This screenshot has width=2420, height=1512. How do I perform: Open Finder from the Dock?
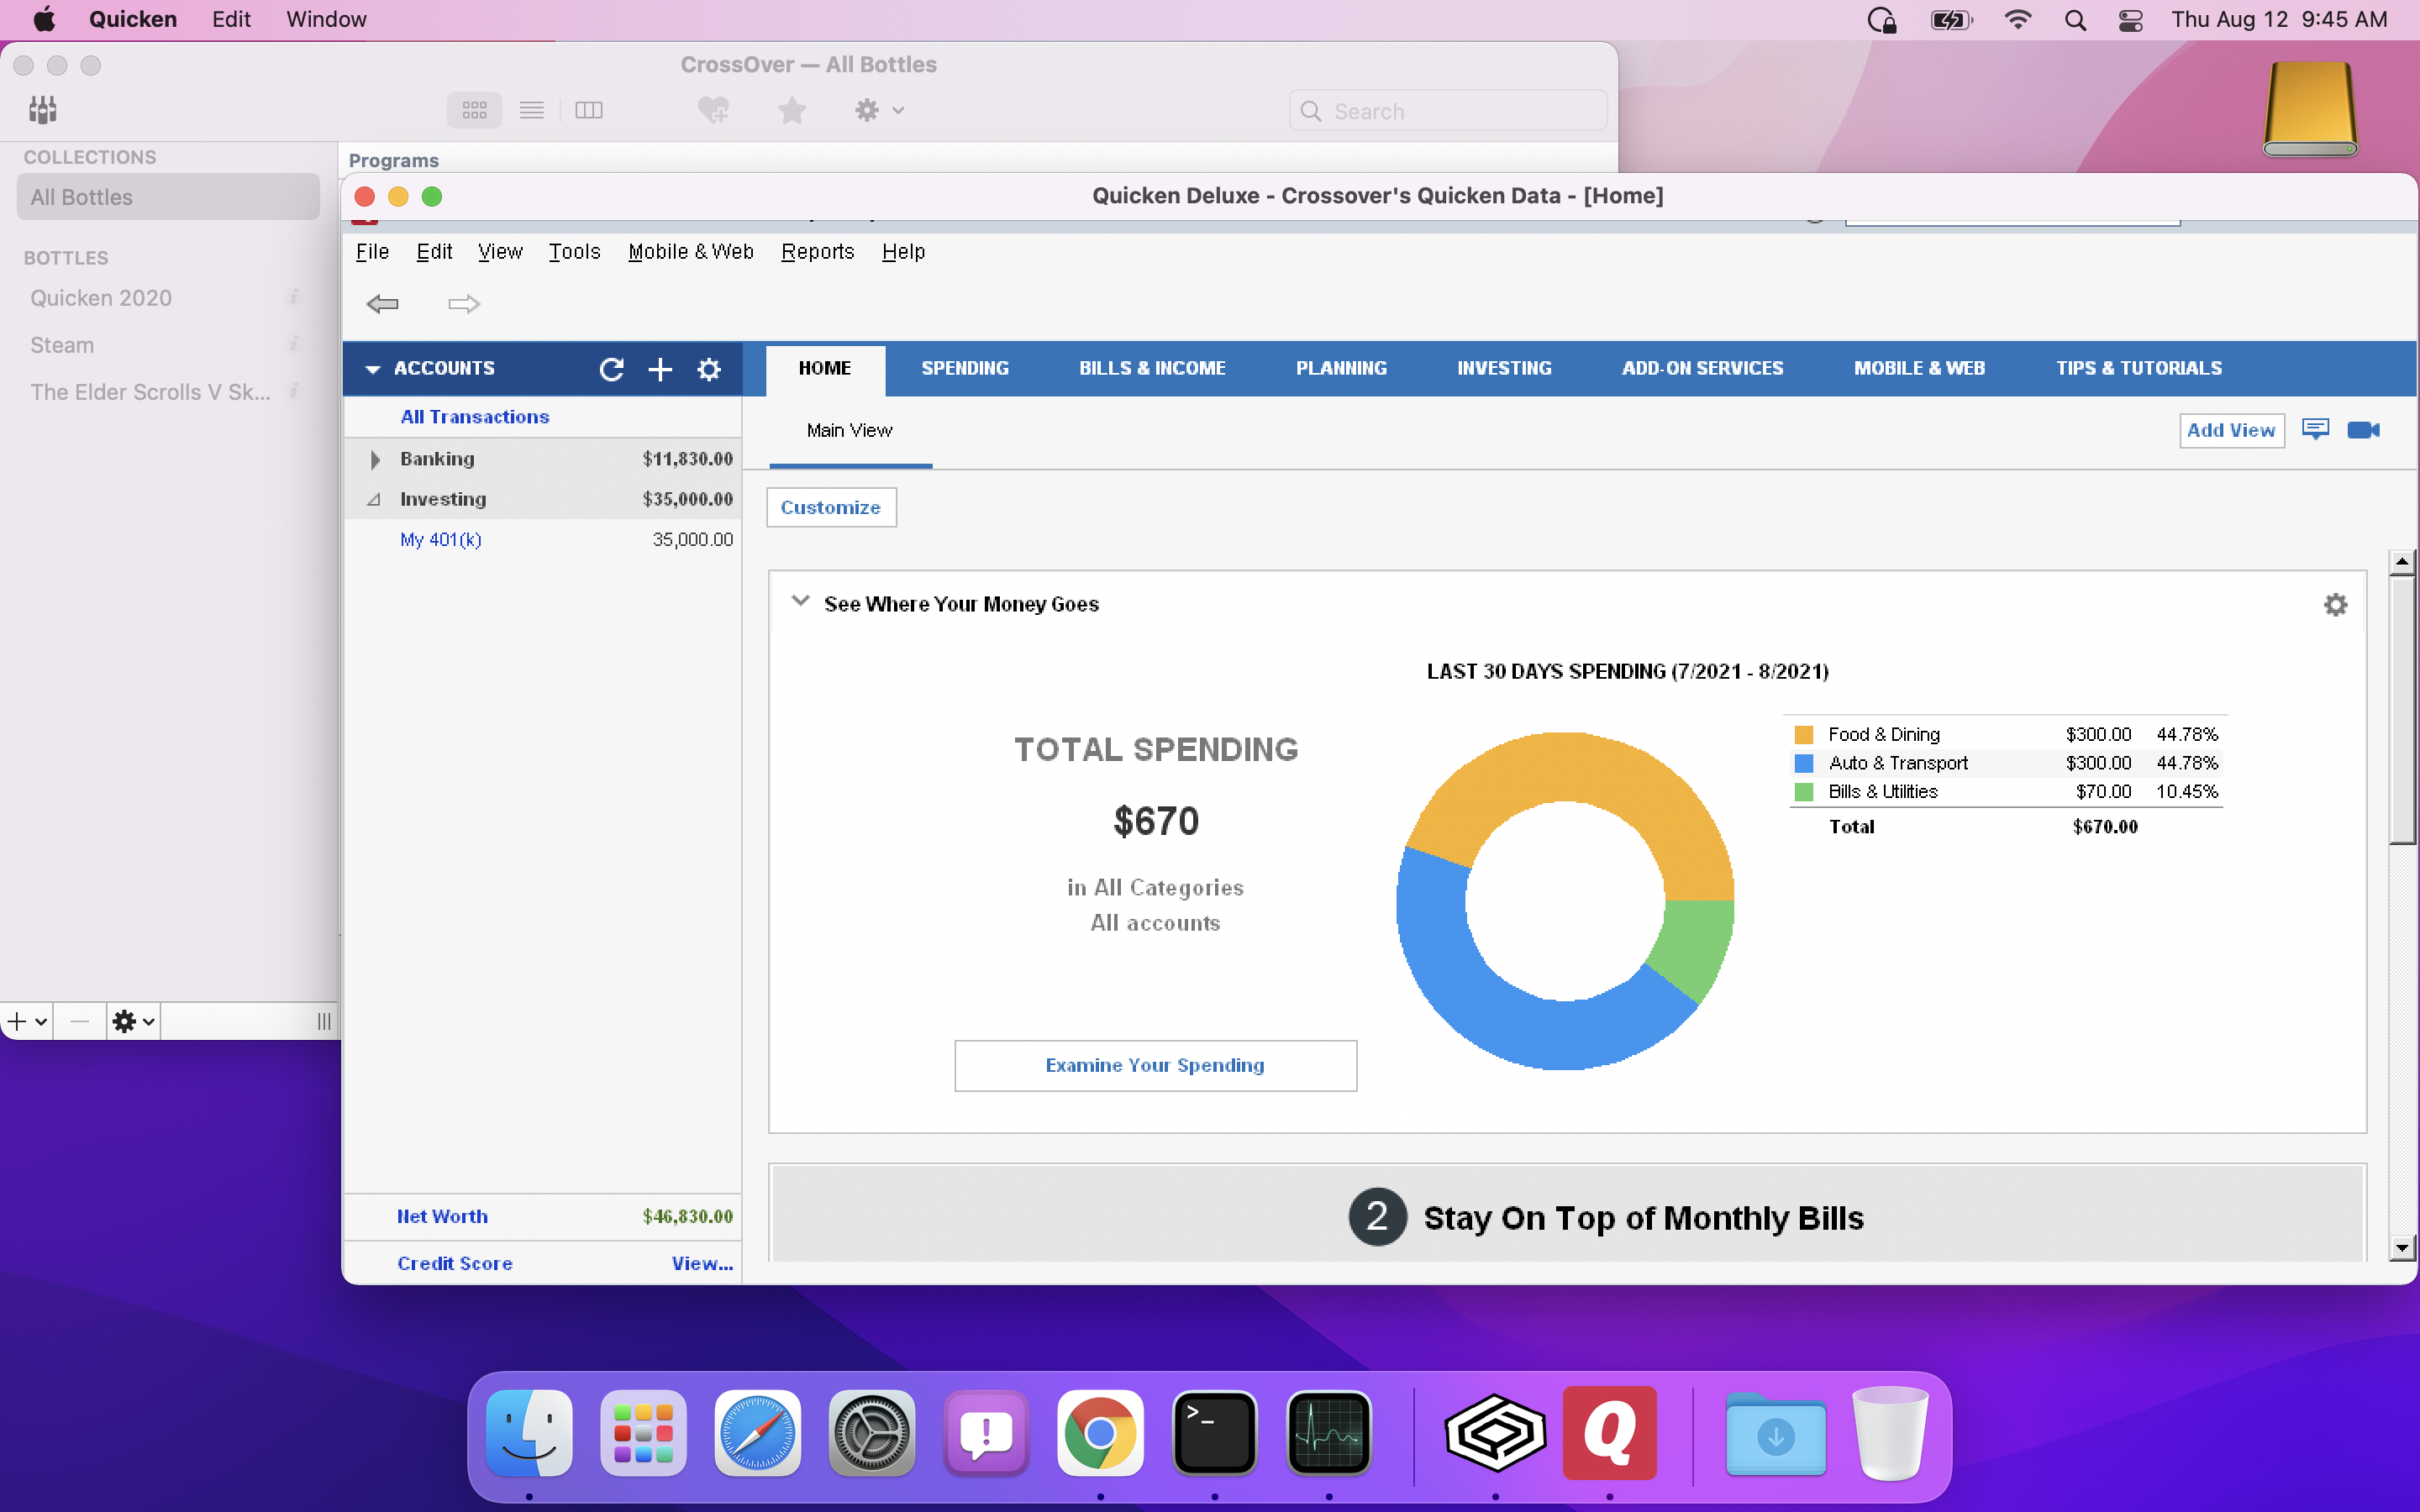click(529, 1433)
